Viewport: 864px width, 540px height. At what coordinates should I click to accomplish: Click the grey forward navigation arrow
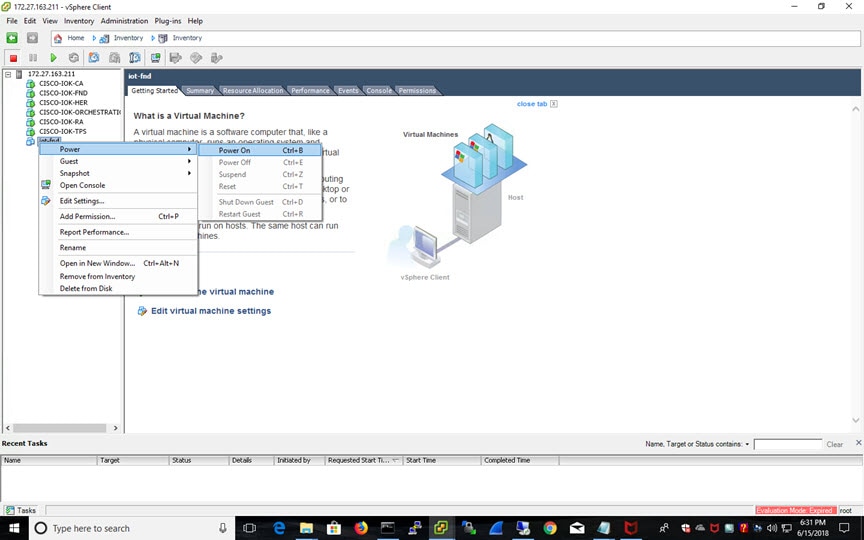point(33,37)
